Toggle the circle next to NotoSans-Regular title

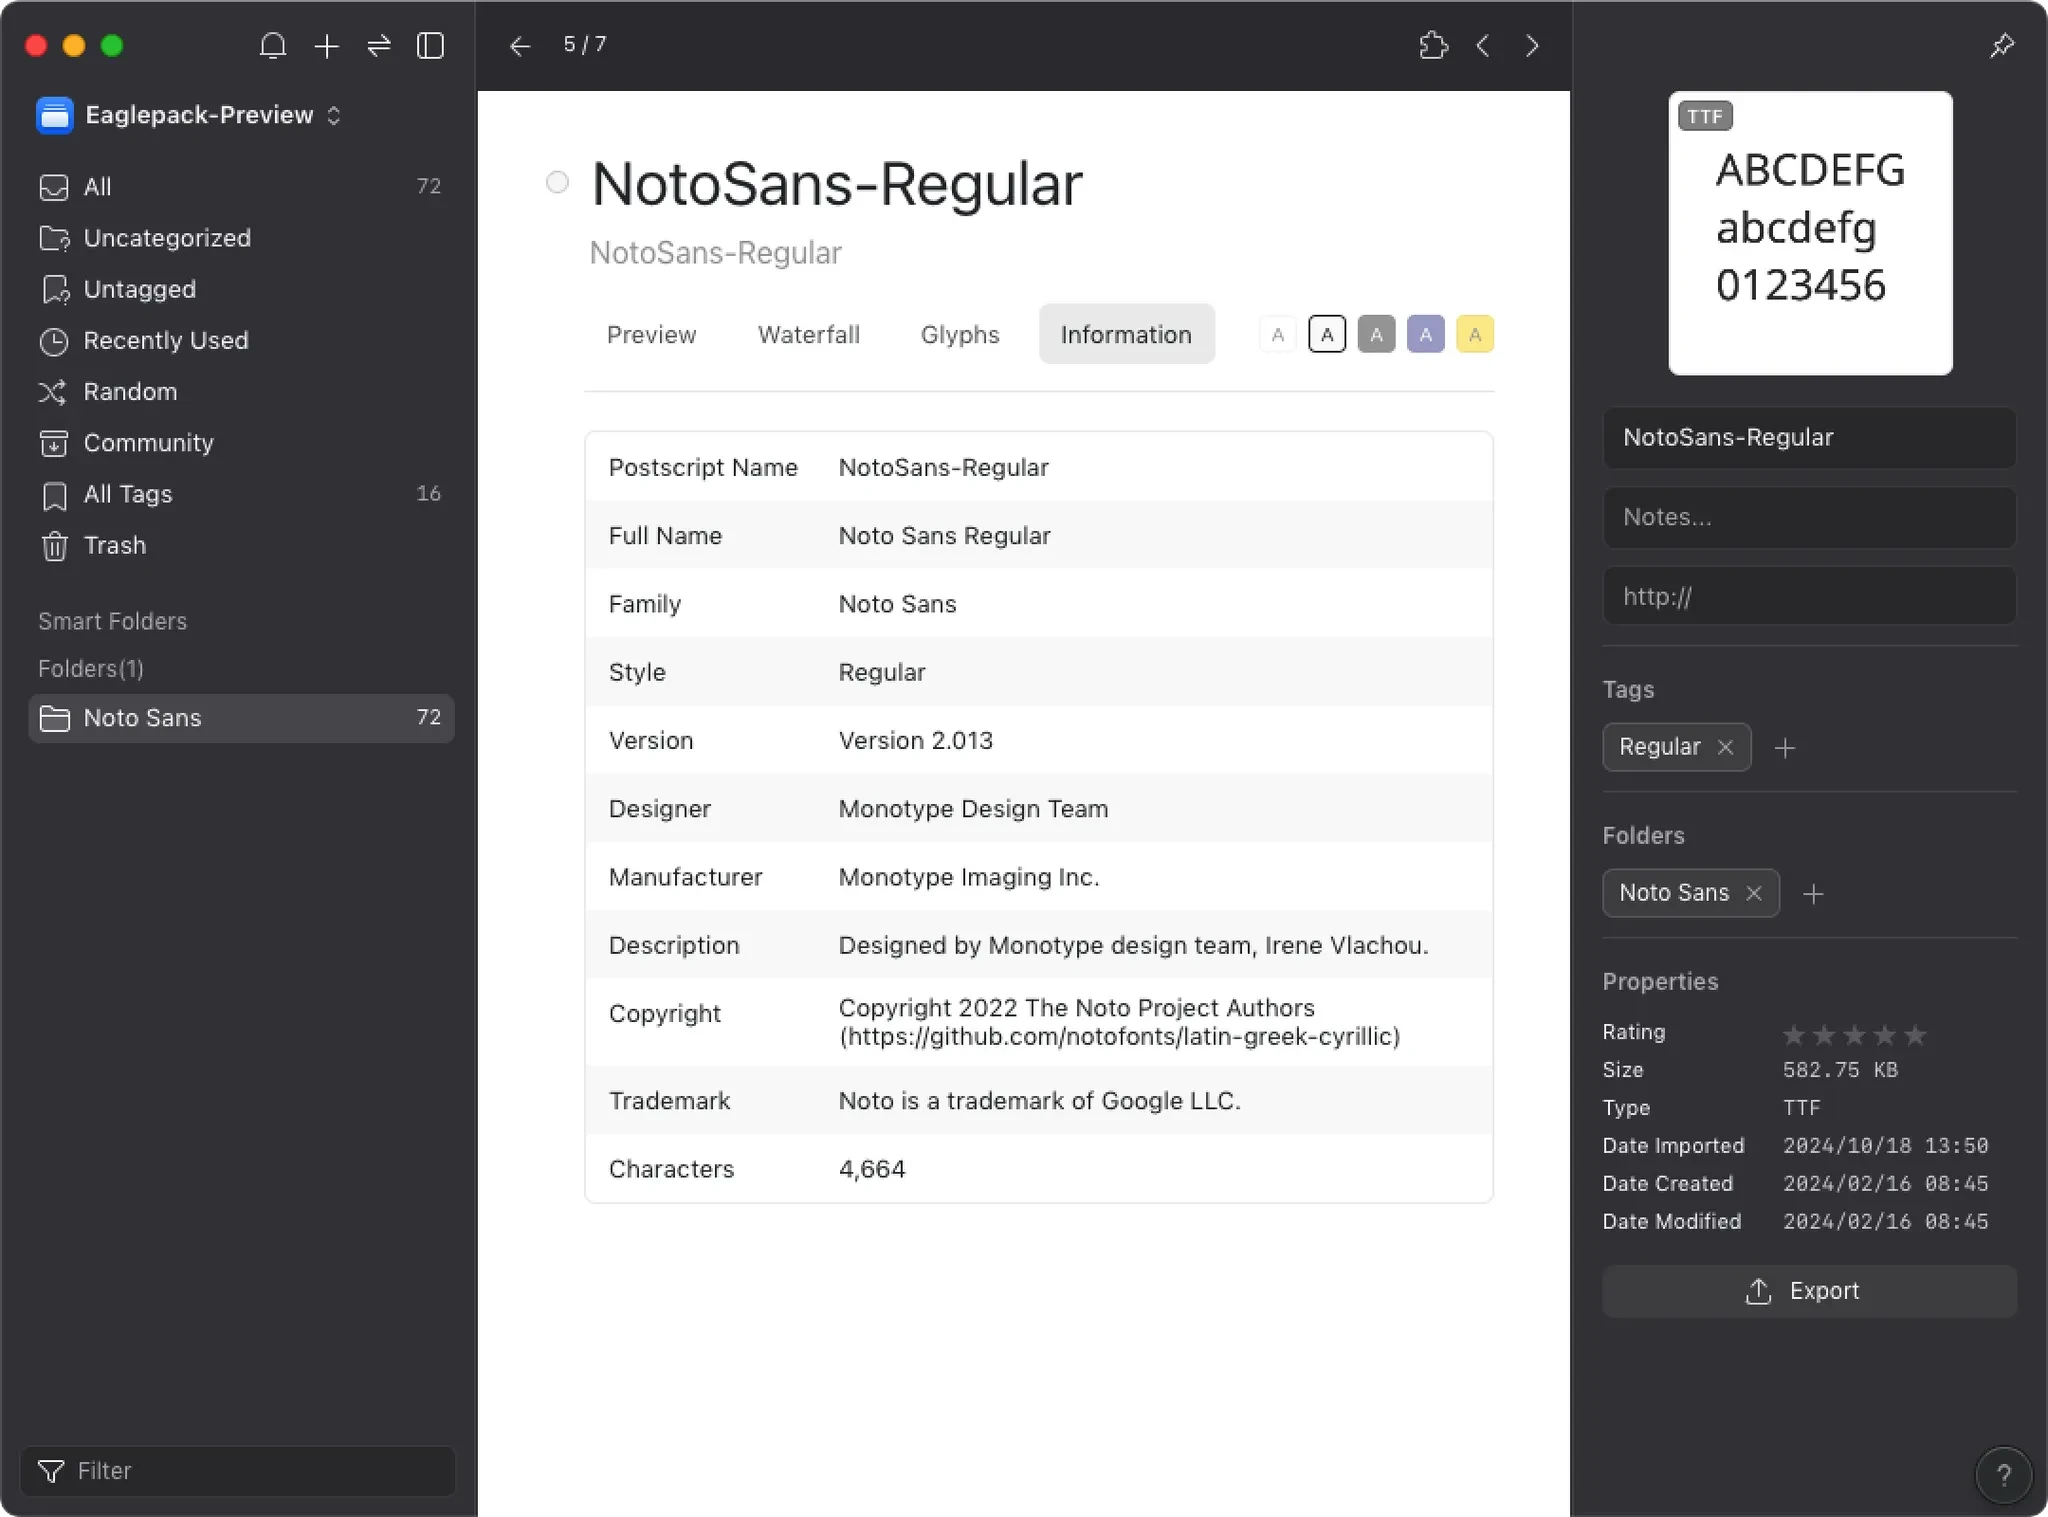coord(557,182)
